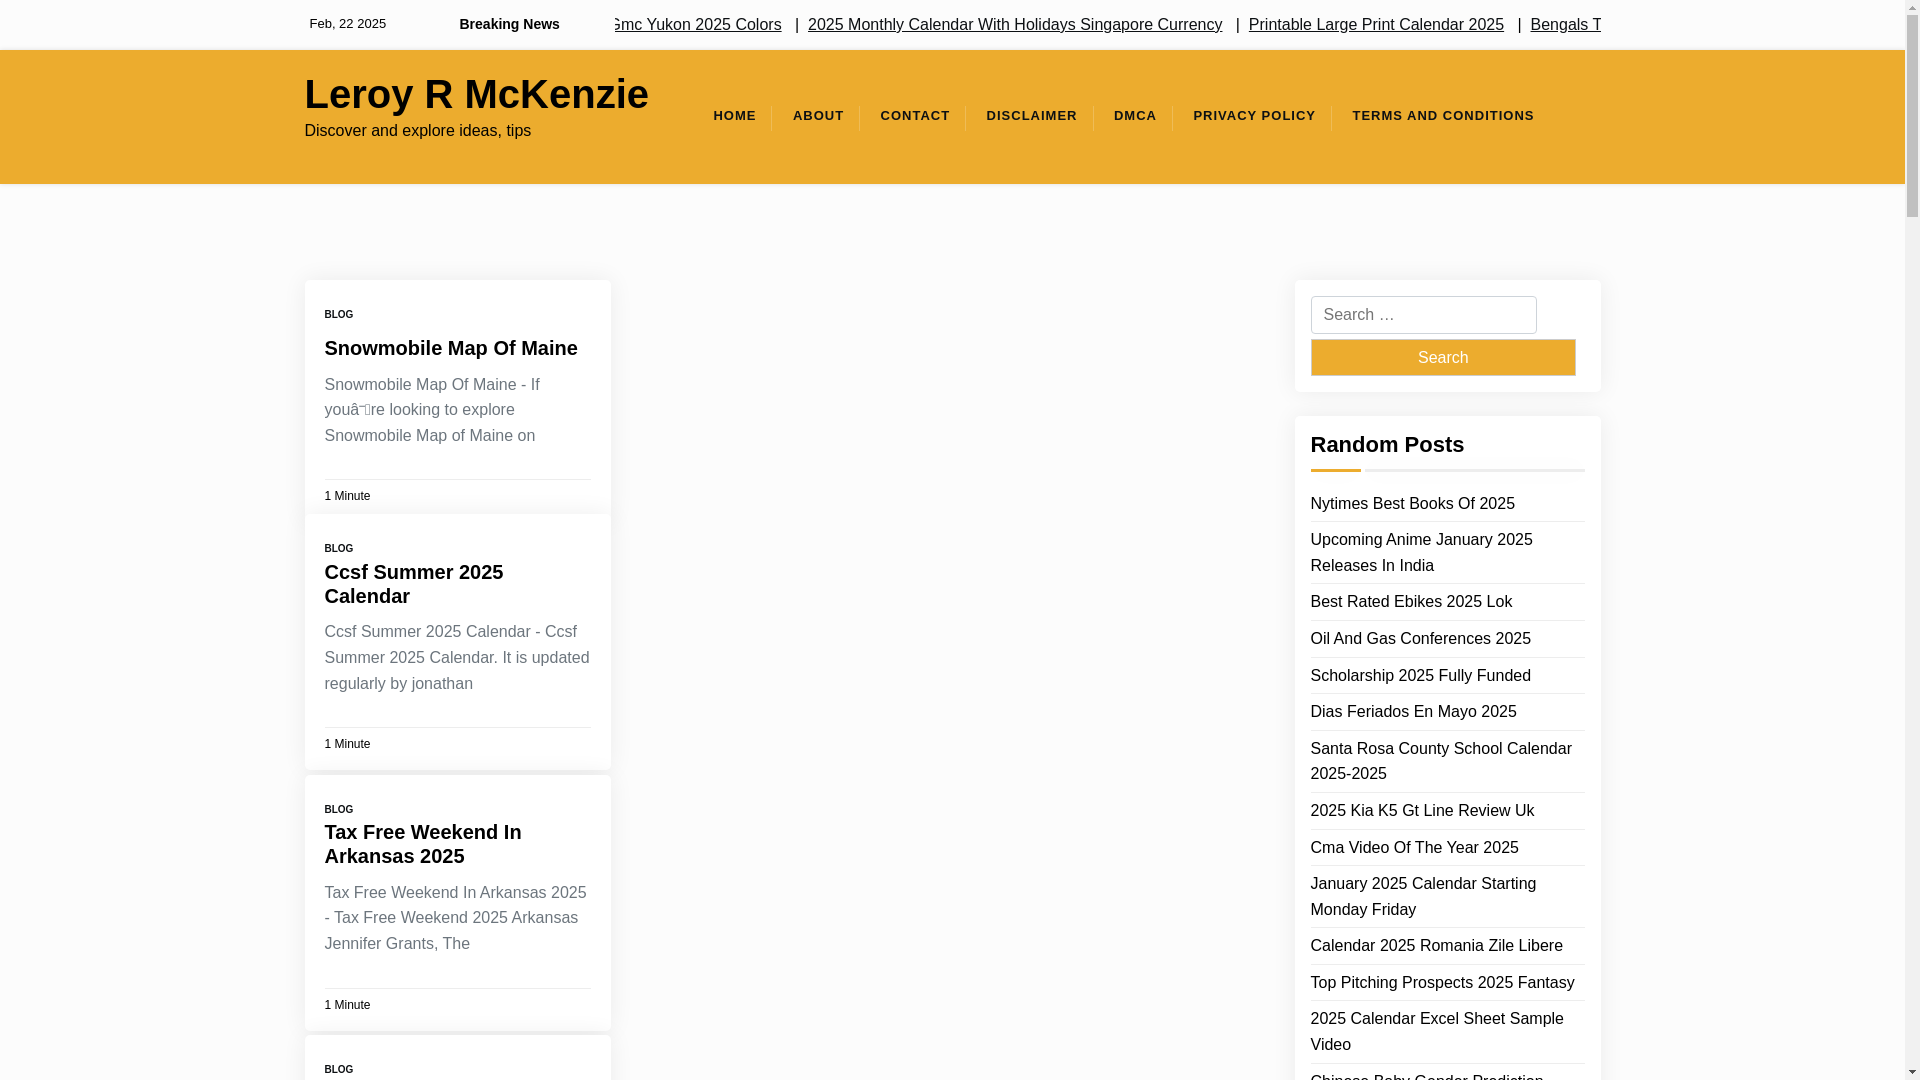Open ticker link 2025 Monthly Calendar With Holidays Singapore

pyautogui.click(x=1015, y=24)
